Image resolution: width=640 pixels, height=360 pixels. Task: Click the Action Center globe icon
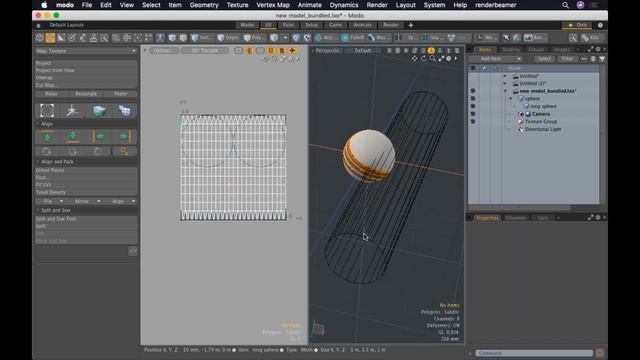coord(318,38)
